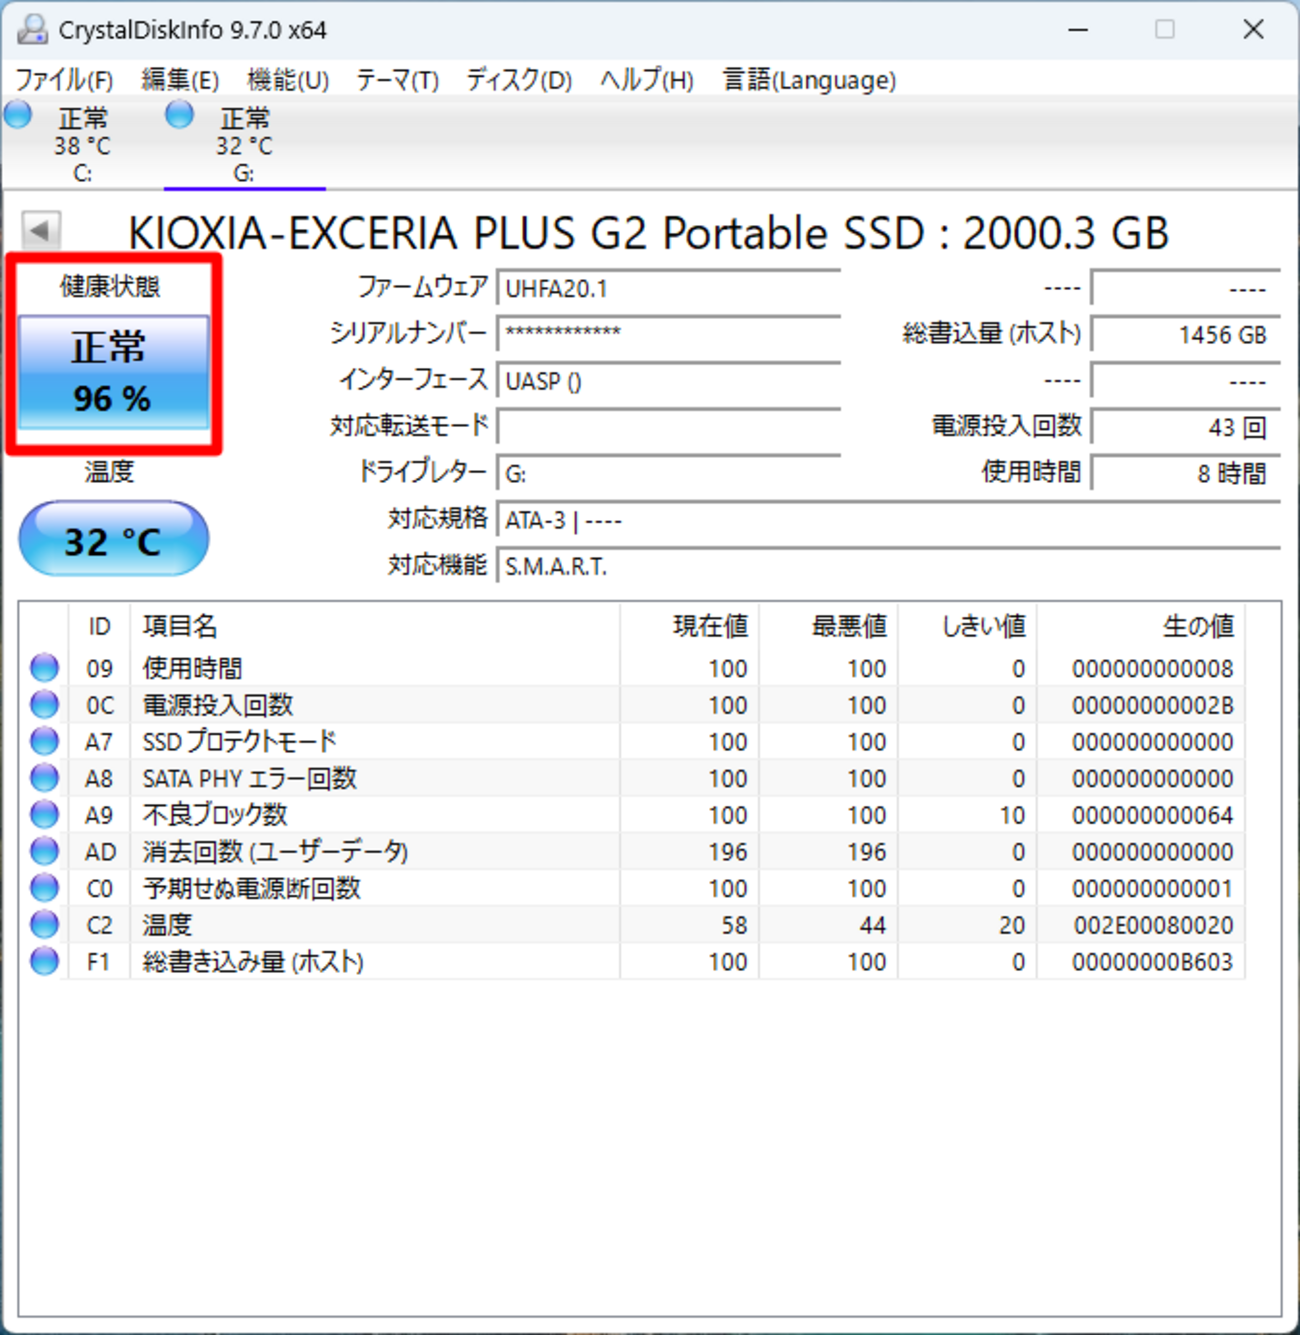Image resolution: width=1300 pixels, height=1335 pixels.
Task: Select the 消去回数 (ユーザーデータ) attribute name
Action: tap(276, 852)
